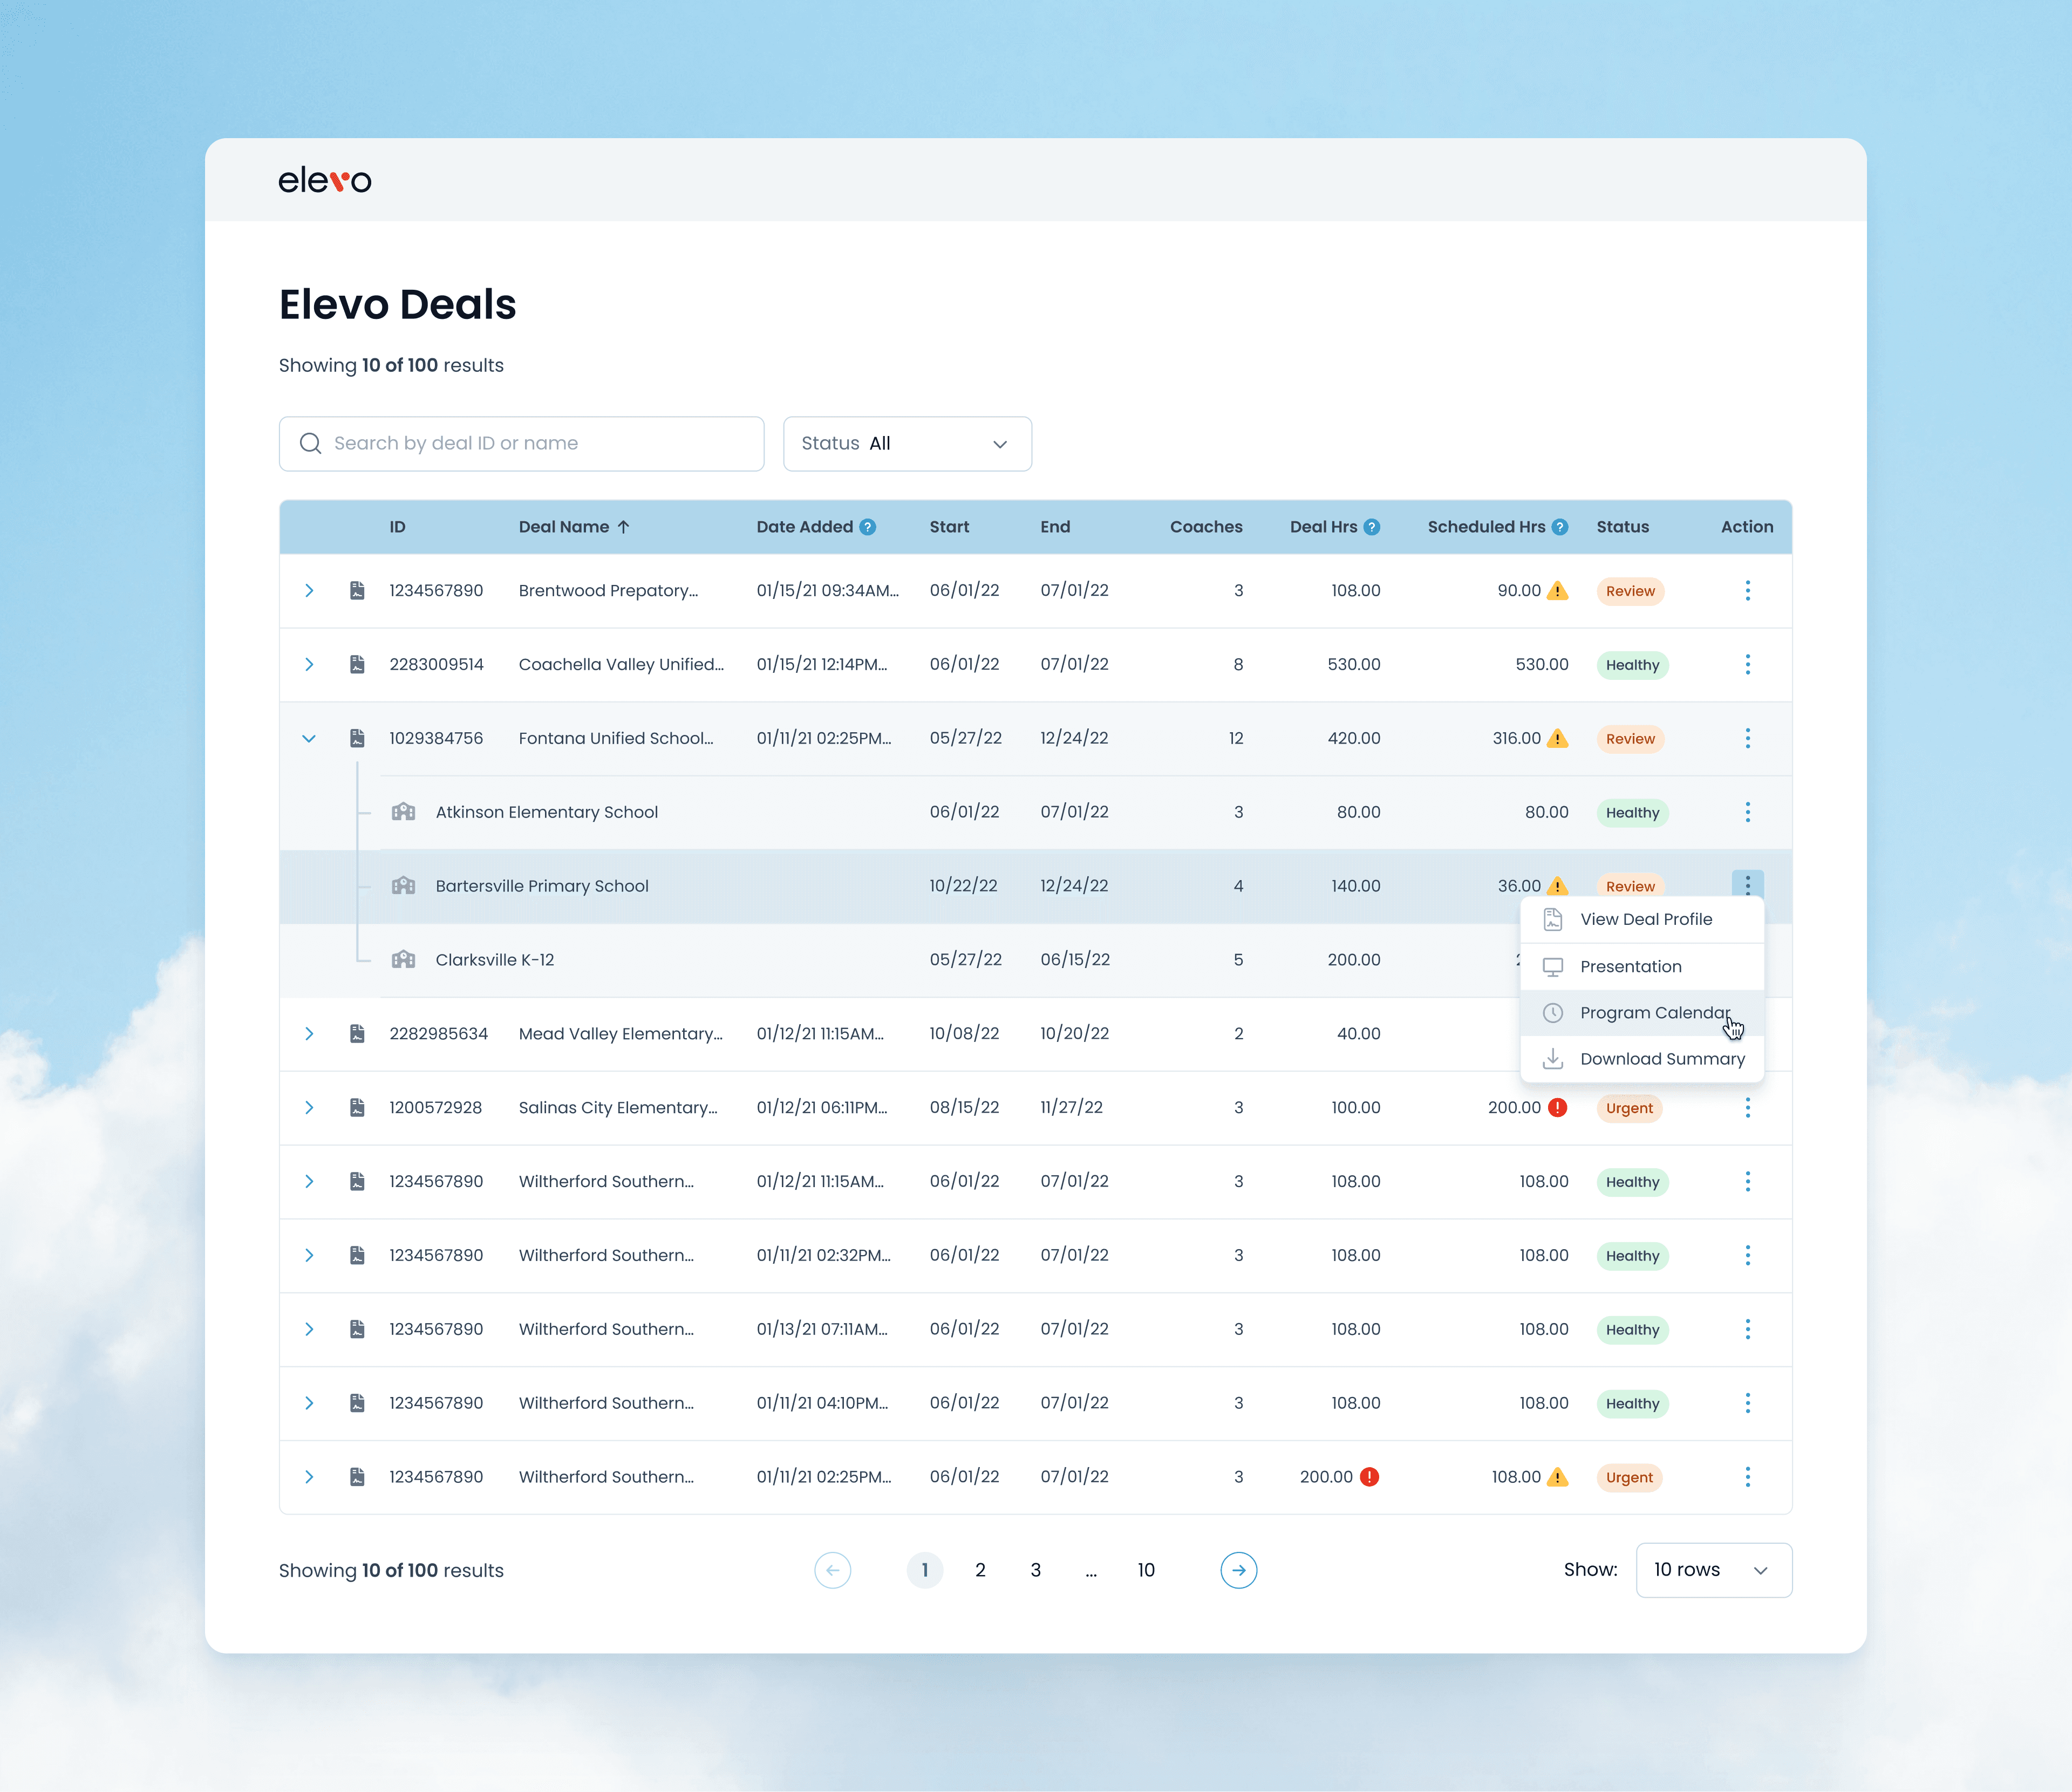Click school building icon for Atkinson Elementary

[403, 812]
